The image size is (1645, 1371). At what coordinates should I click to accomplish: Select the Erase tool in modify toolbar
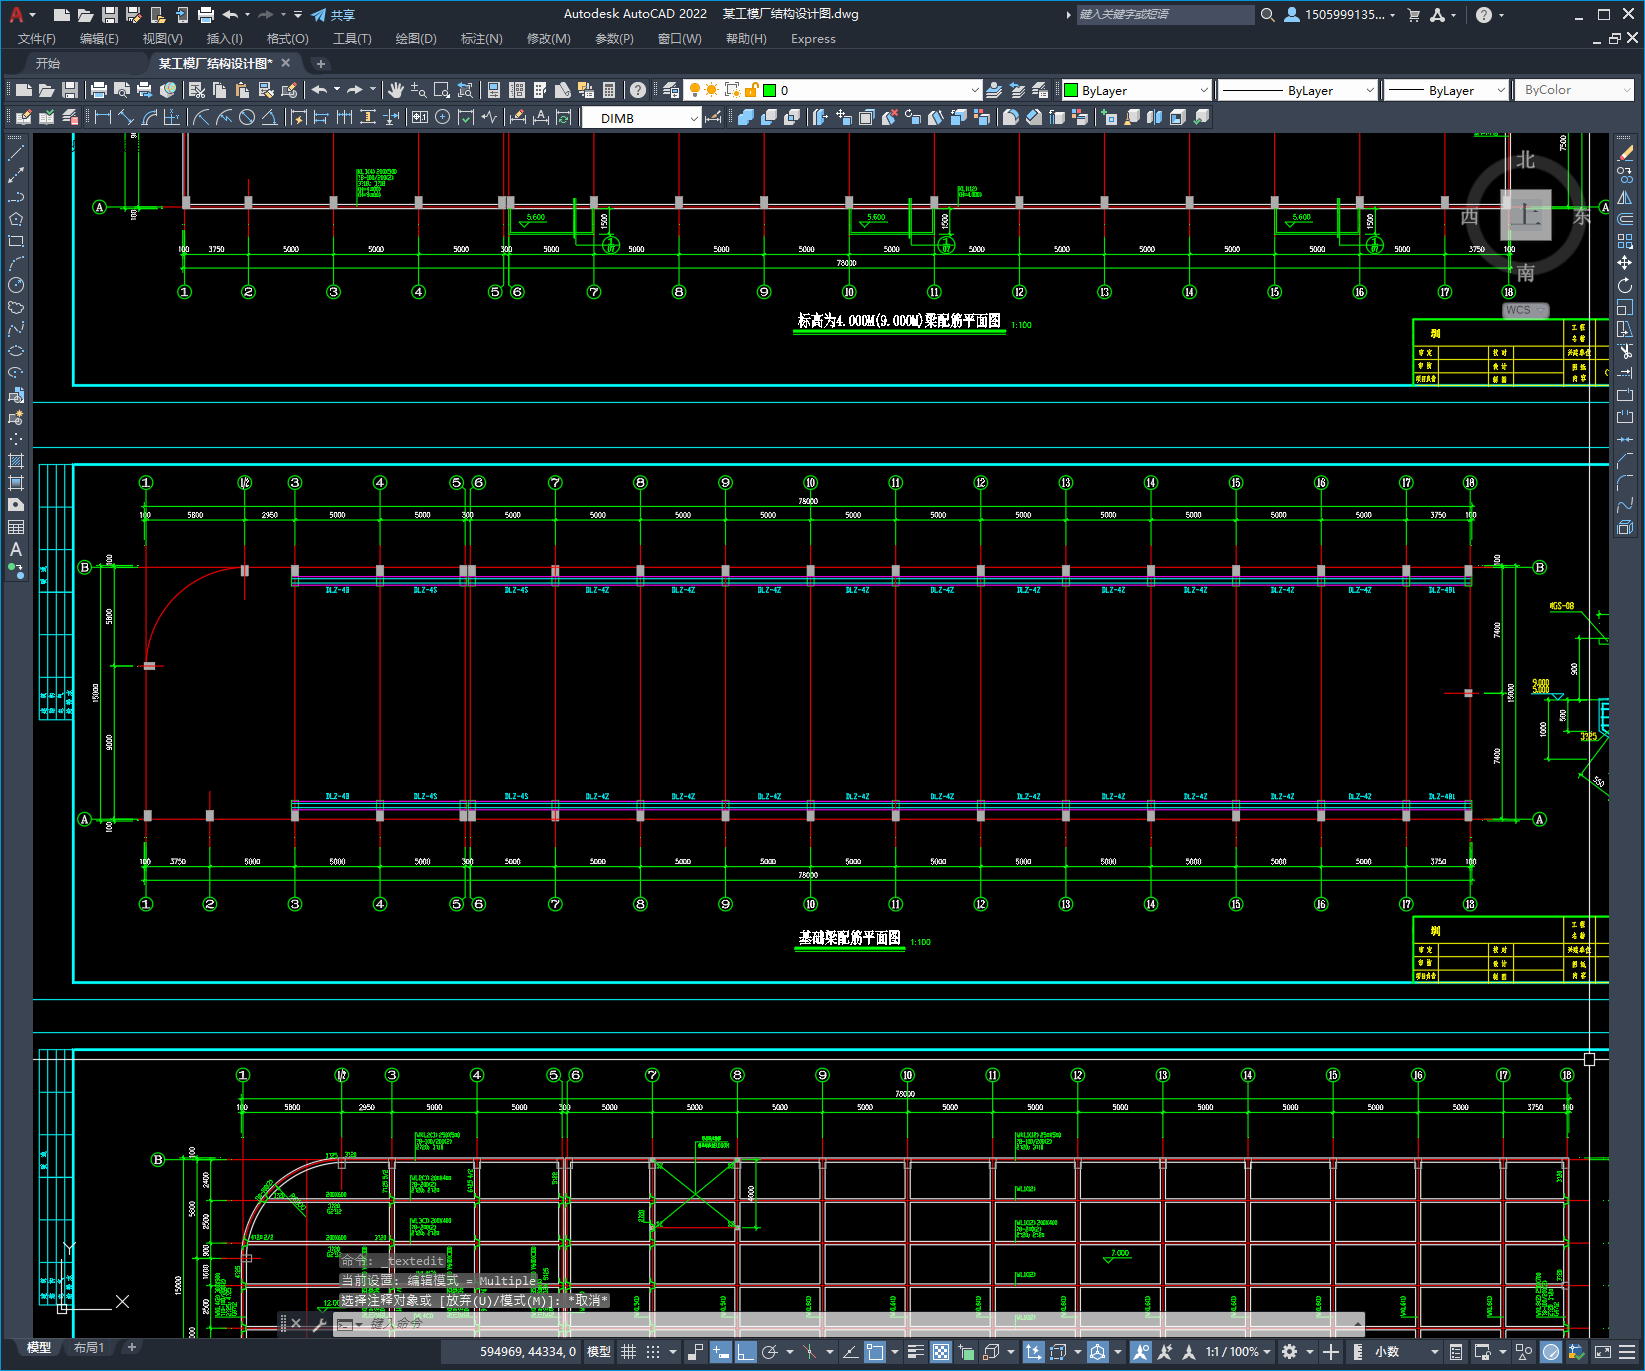[1625, 153]
